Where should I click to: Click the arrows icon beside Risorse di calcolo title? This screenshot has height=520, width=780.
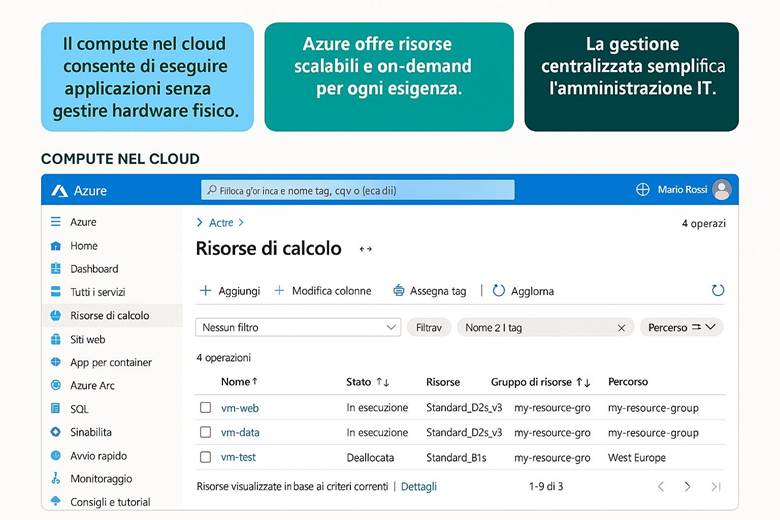(x=366, y=249)
